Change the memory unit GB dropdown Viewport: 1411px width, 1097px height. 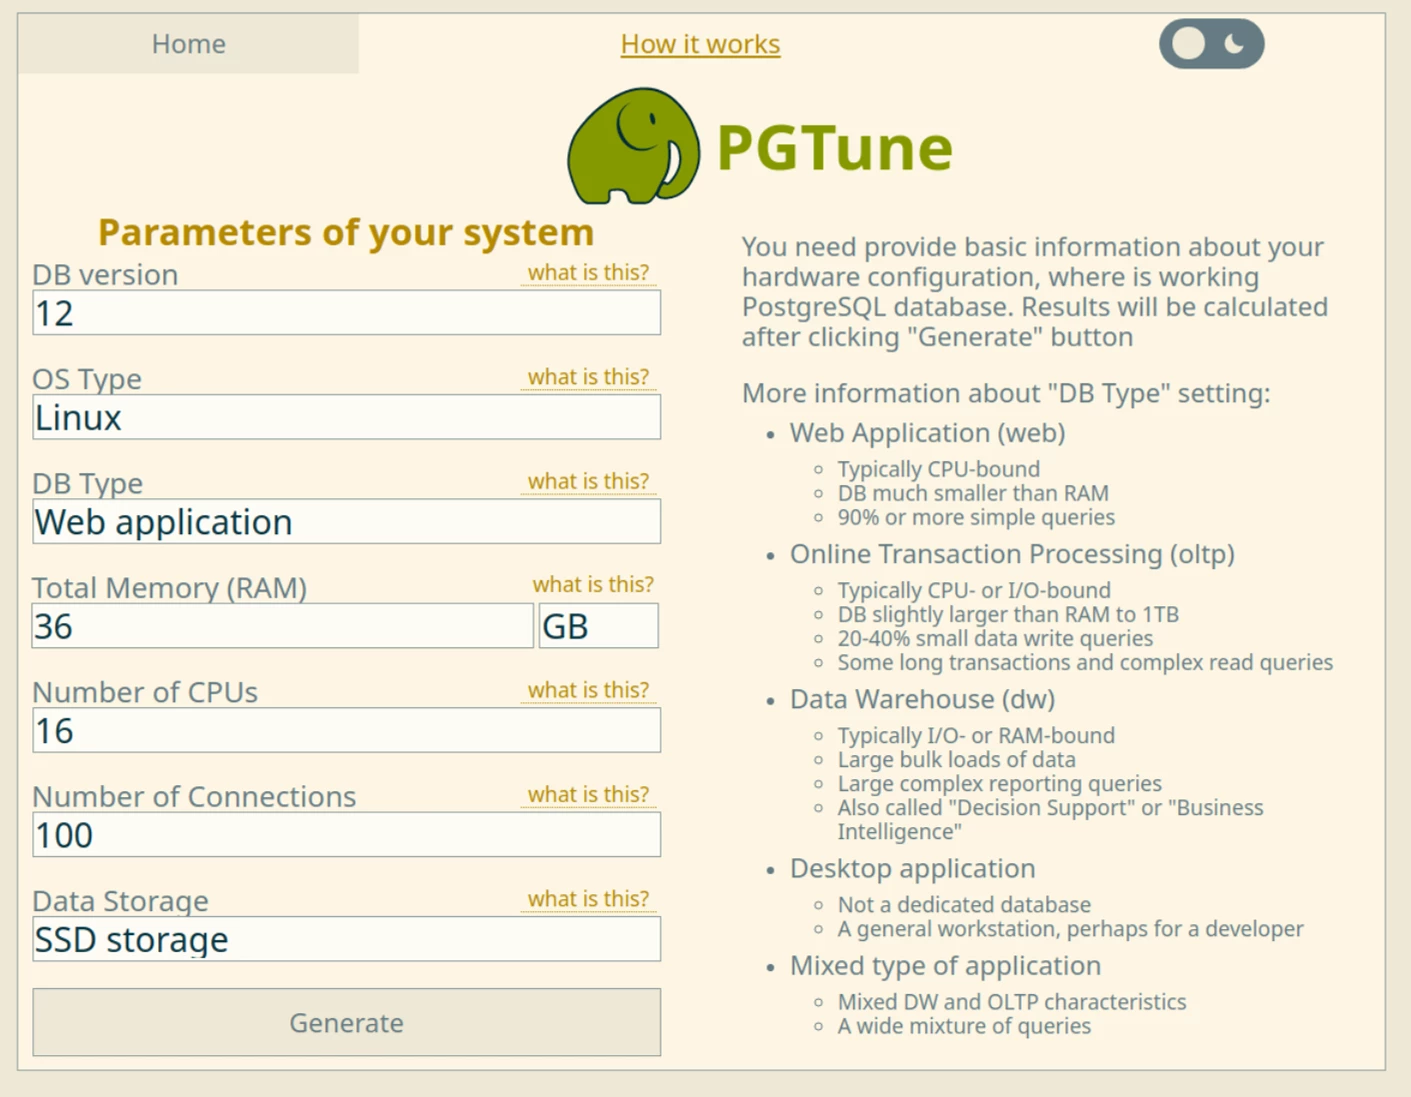point(598,627)
